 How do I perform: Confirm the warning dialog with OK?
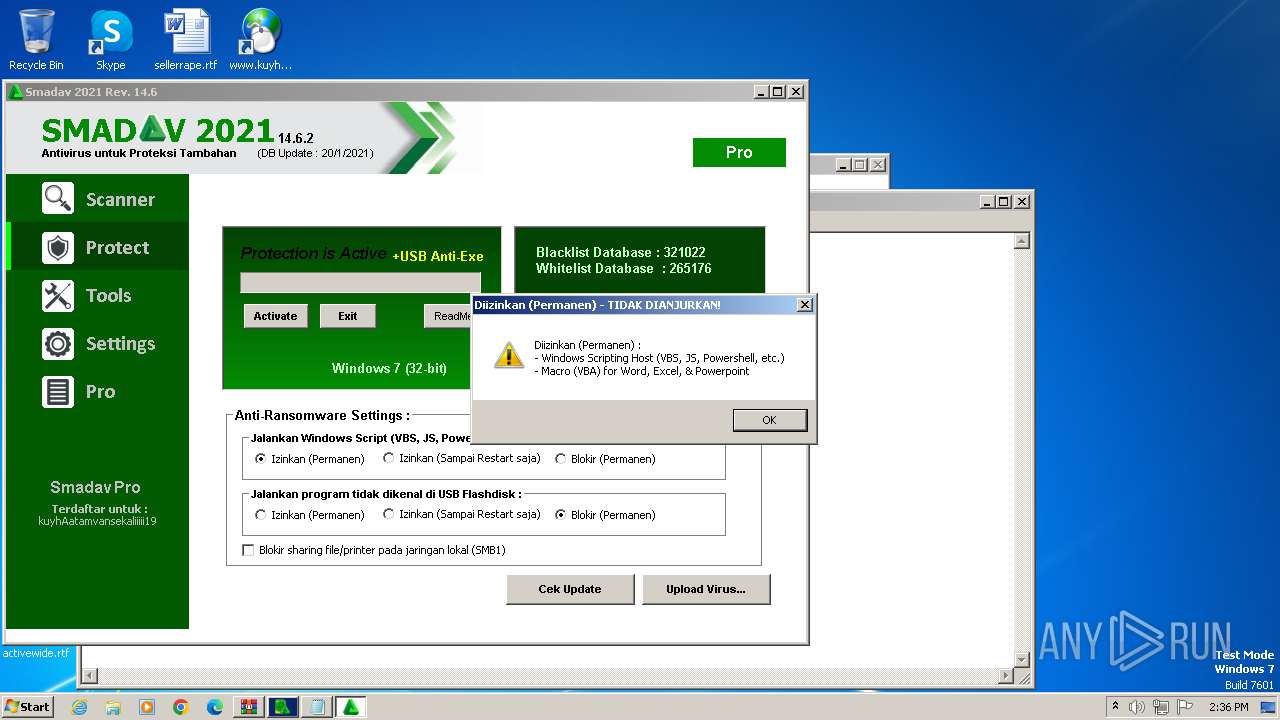(769, 420)
